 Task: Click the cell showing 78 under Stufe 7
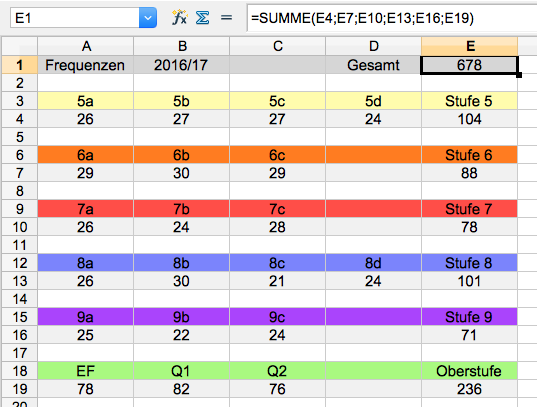pyautogui.click(x=469, y=227)
